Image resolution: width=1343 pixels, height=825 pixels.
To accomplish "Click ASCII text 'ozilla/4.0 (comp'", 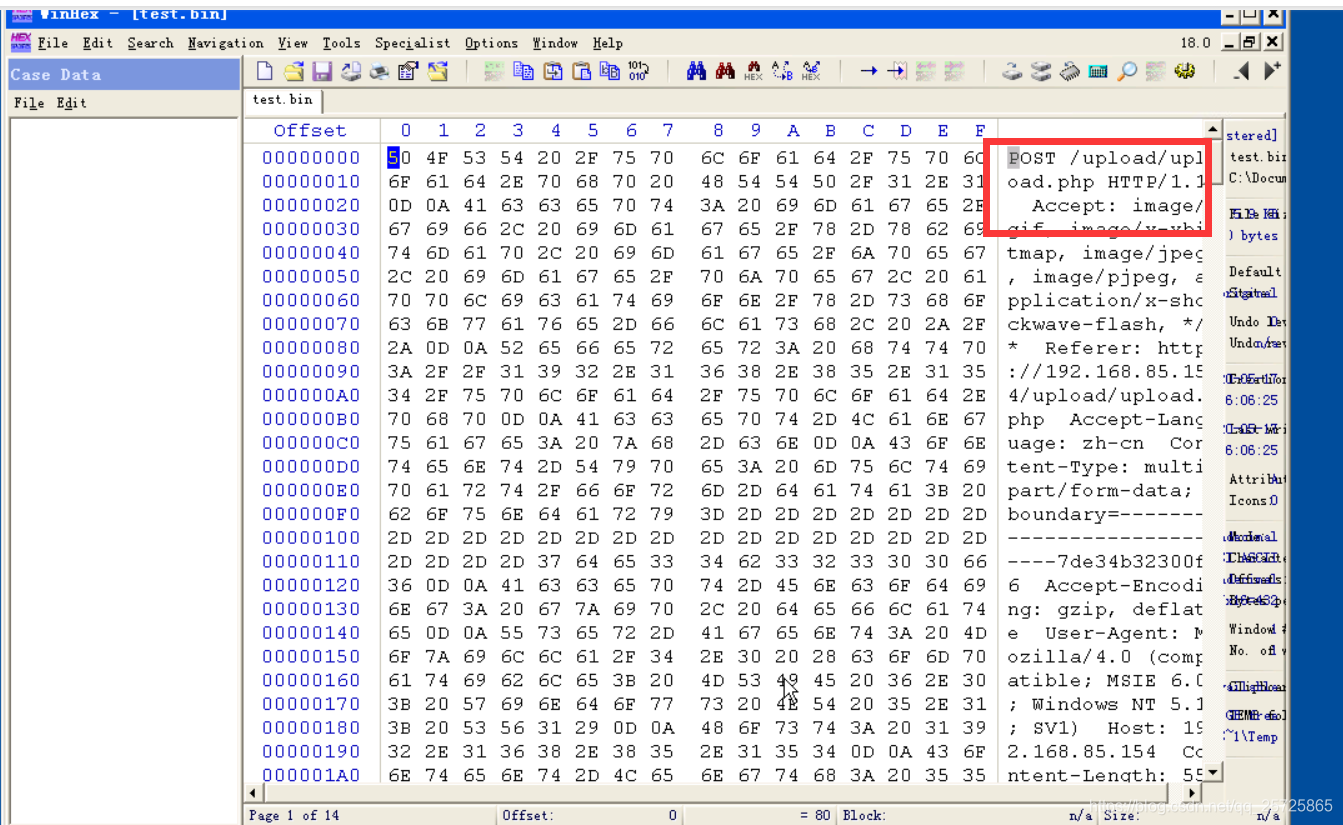I will point(1105,656).
